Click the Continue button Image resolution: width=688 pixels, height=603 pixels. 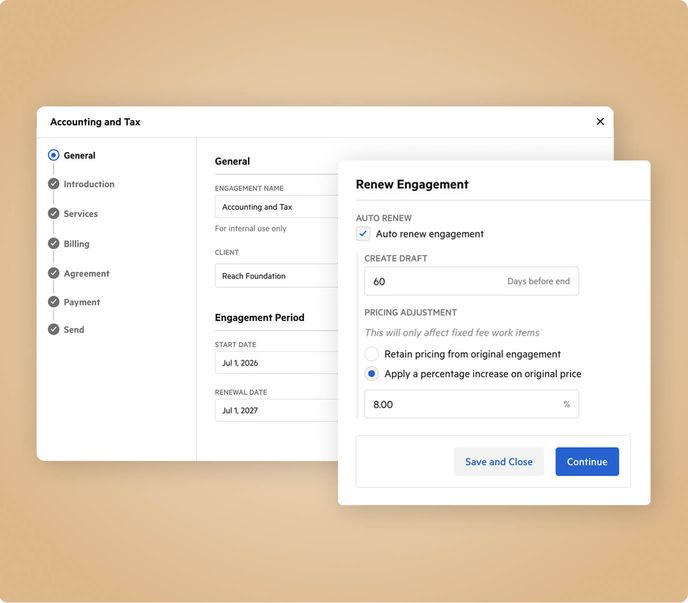pyautogui.click(x=587, y=461)
